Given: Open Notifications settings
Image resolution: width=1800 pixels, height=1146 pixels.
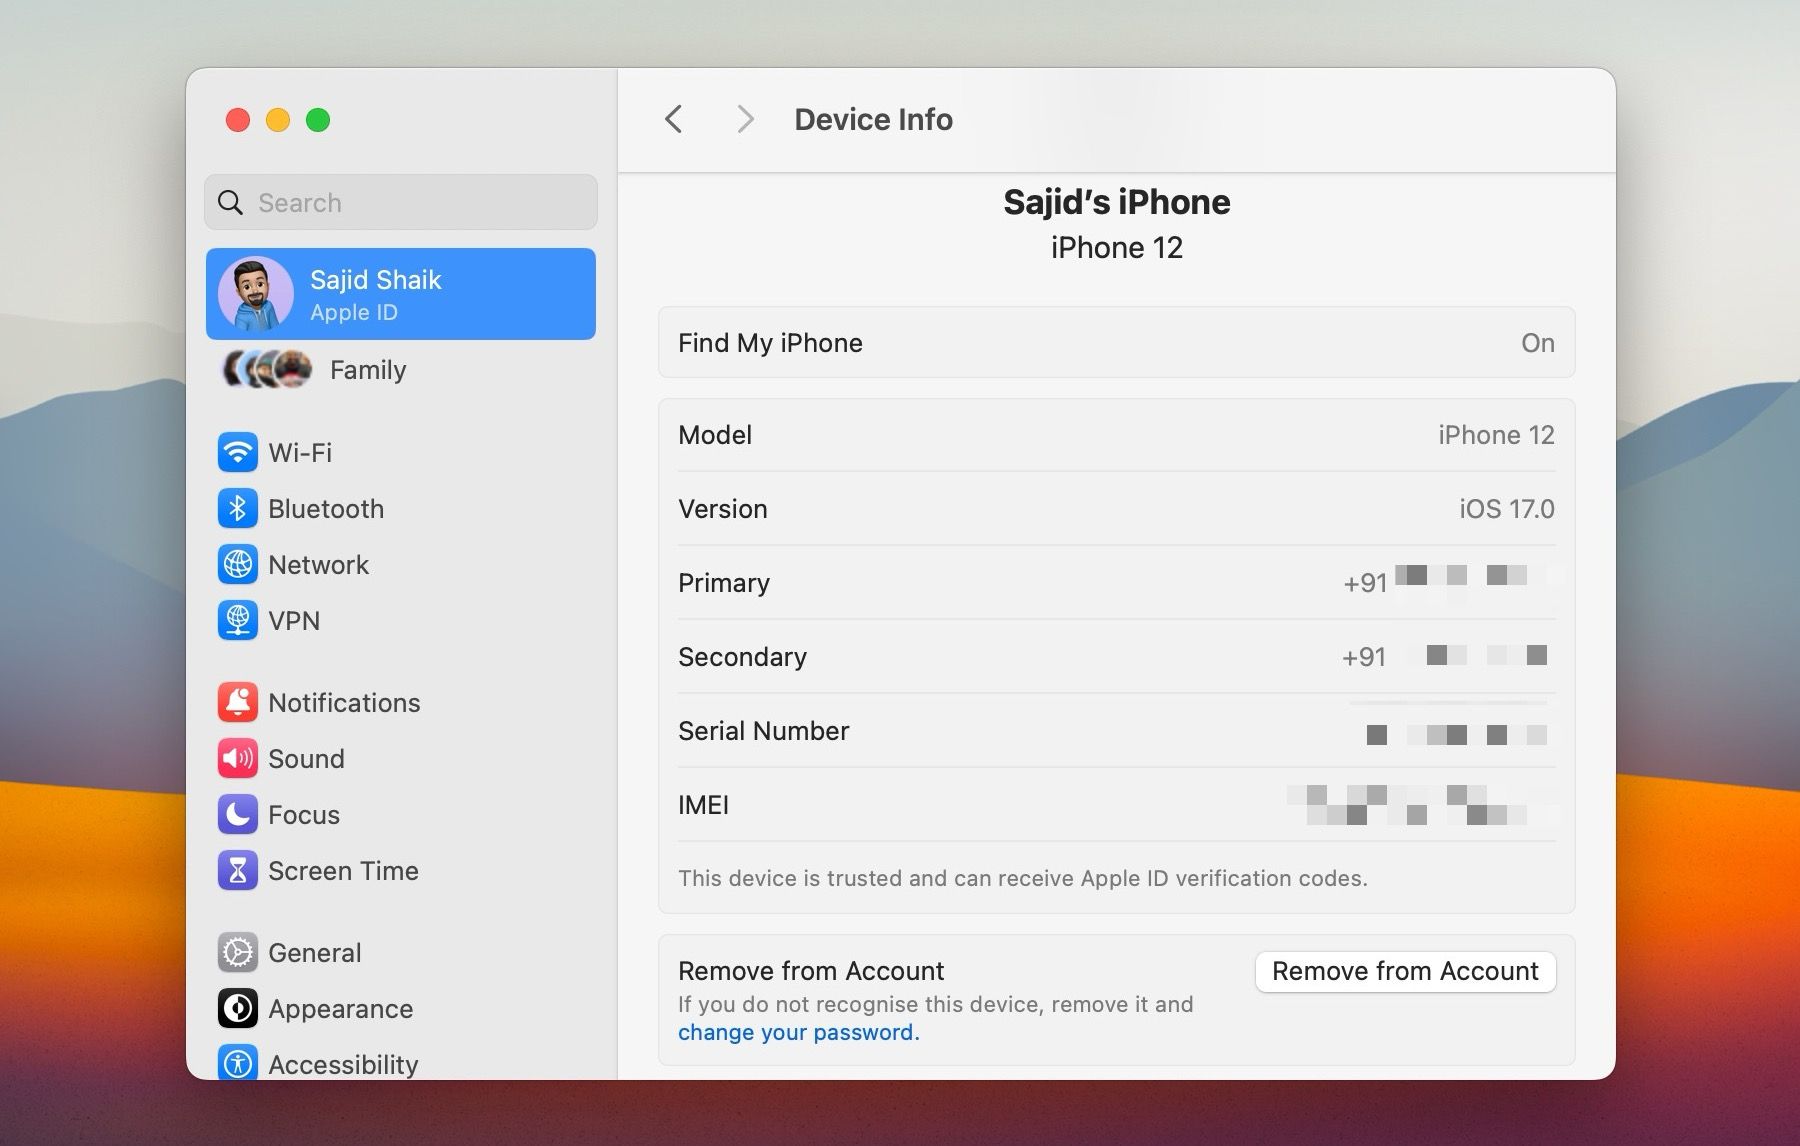Looking at the screenshot, I should tap(343, 702).
